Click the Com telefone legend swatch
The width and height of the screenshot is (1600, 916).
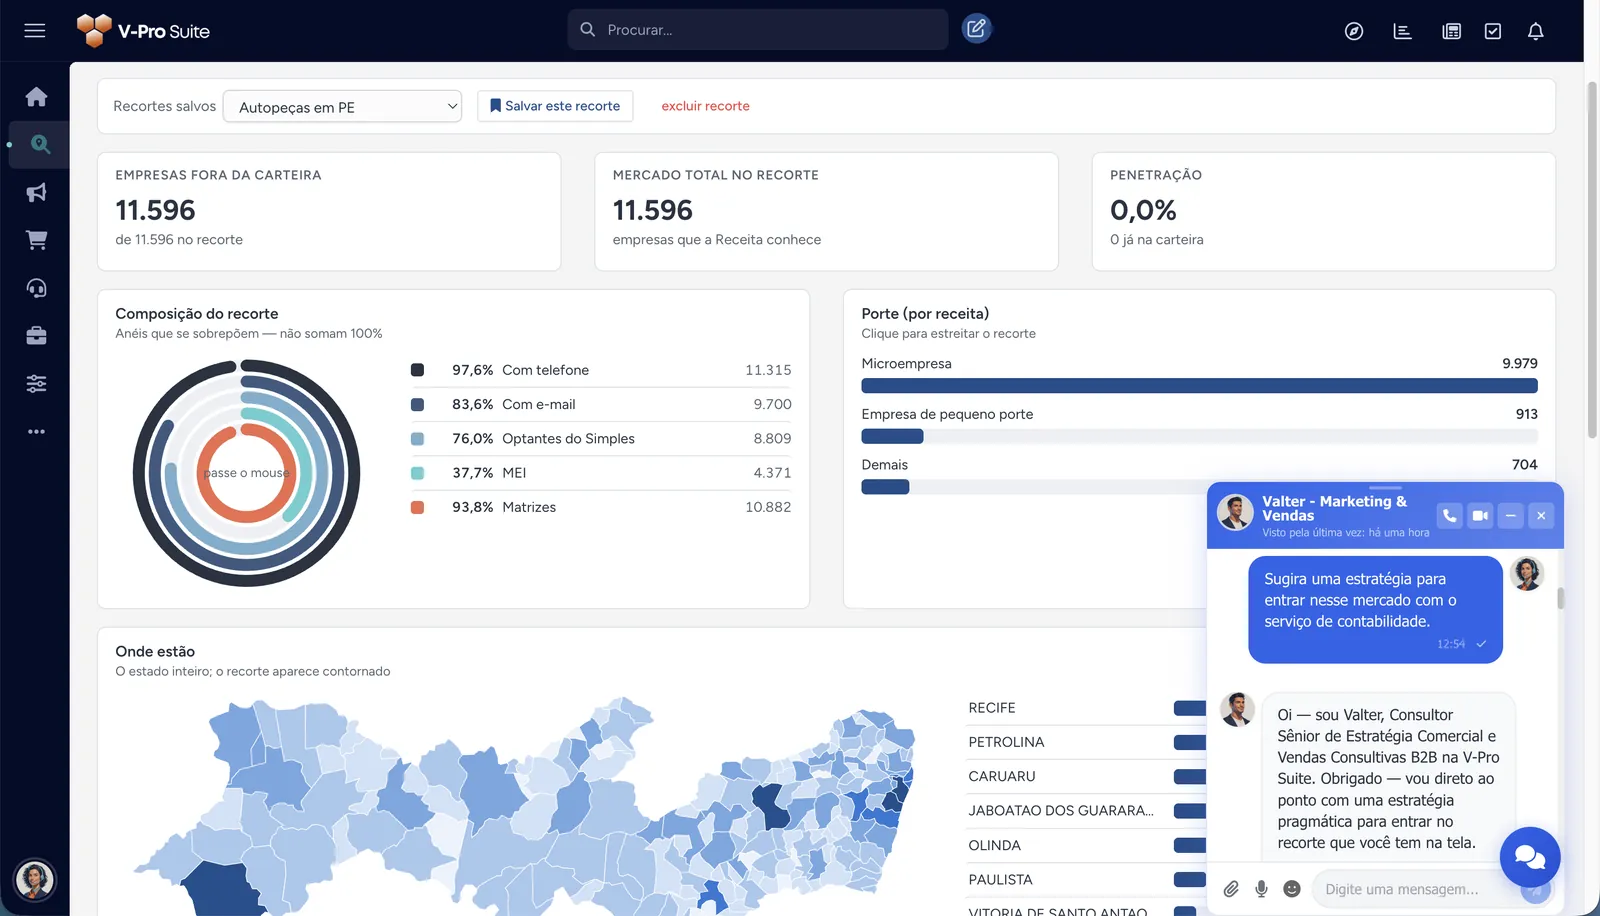click(418, 370)
